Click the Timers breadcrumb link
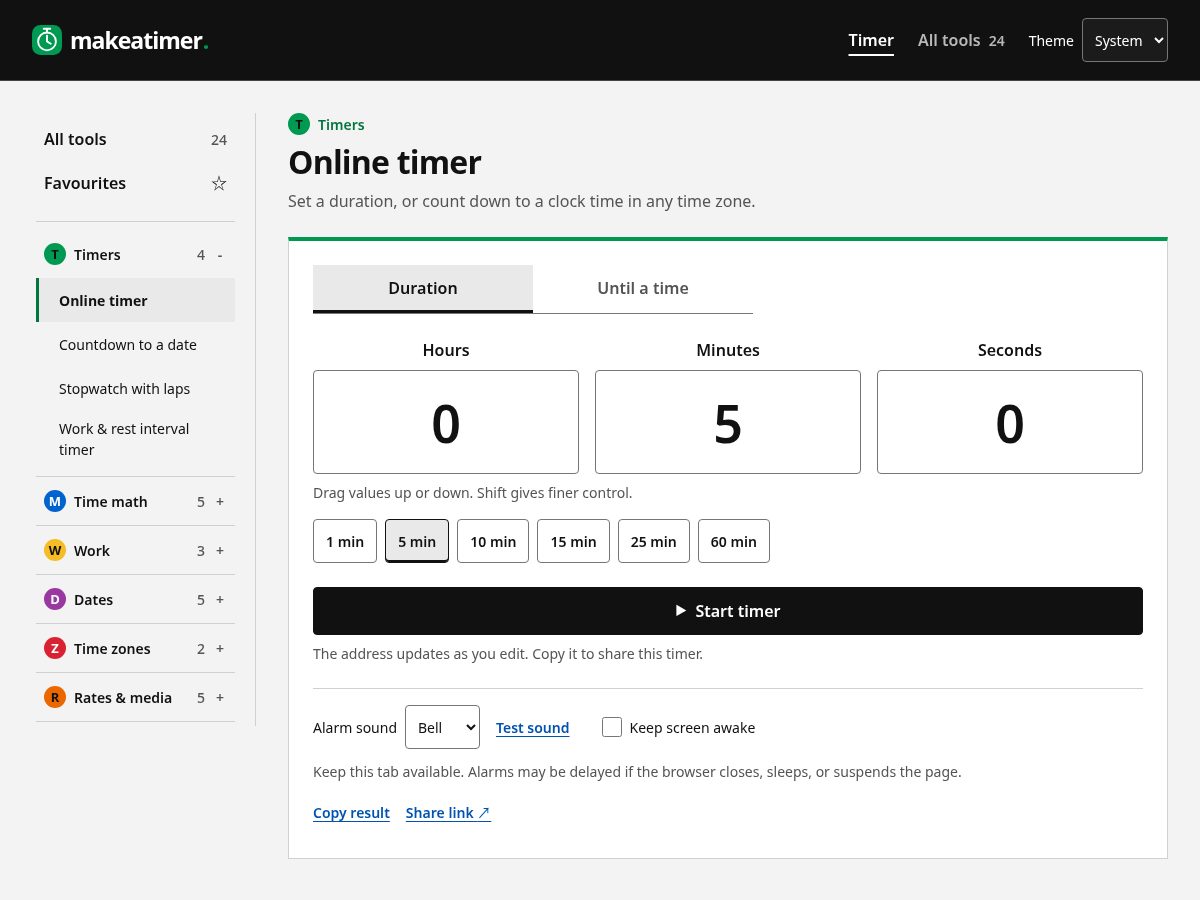The width and height of the screenshot is (1200, 900). pyautogui.click(x=341, y=124)
